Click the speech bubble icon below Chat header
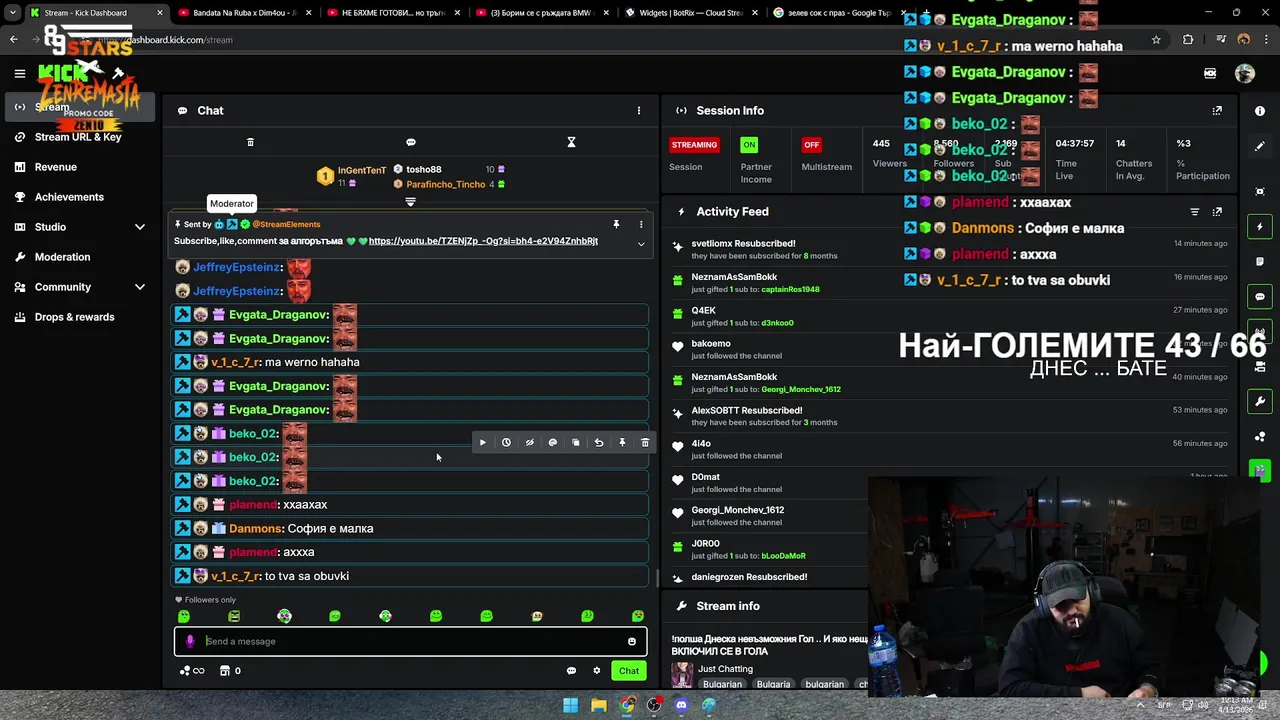 click(x=411, y=142)
